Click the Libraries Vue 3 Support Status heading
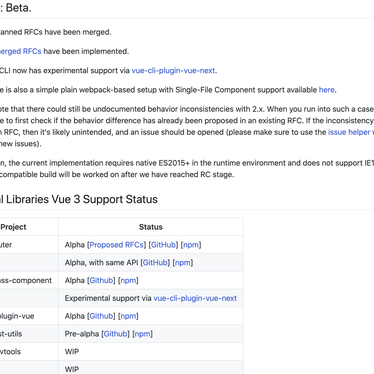374x374 pixels. (x=79, y=199)
